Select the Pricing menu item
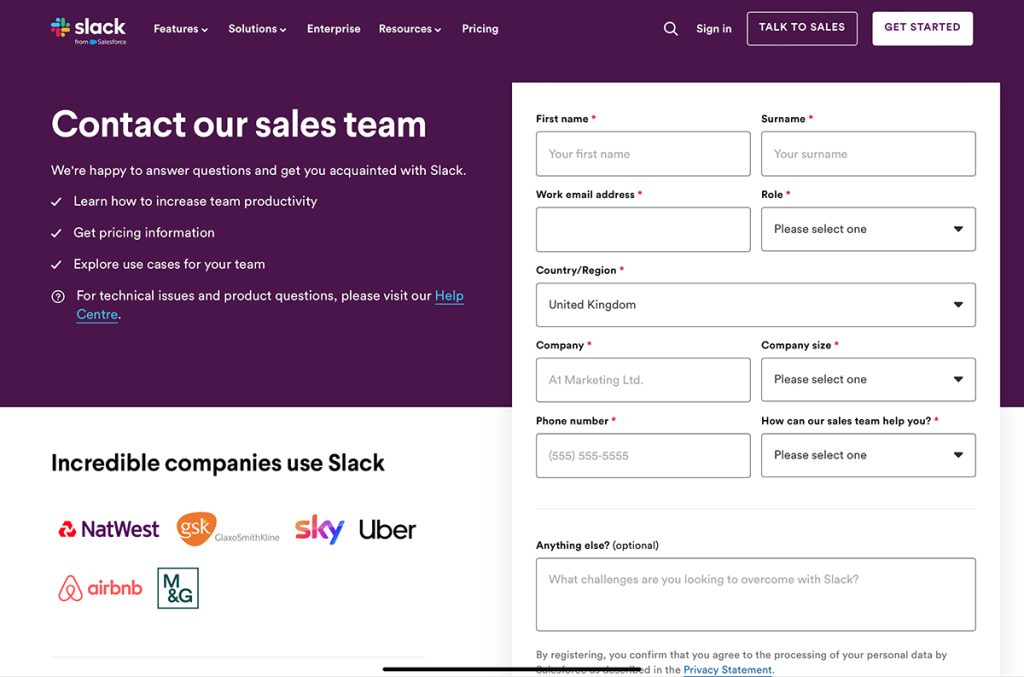Viewport: 1024px width, 677px height. coord(479,29)
